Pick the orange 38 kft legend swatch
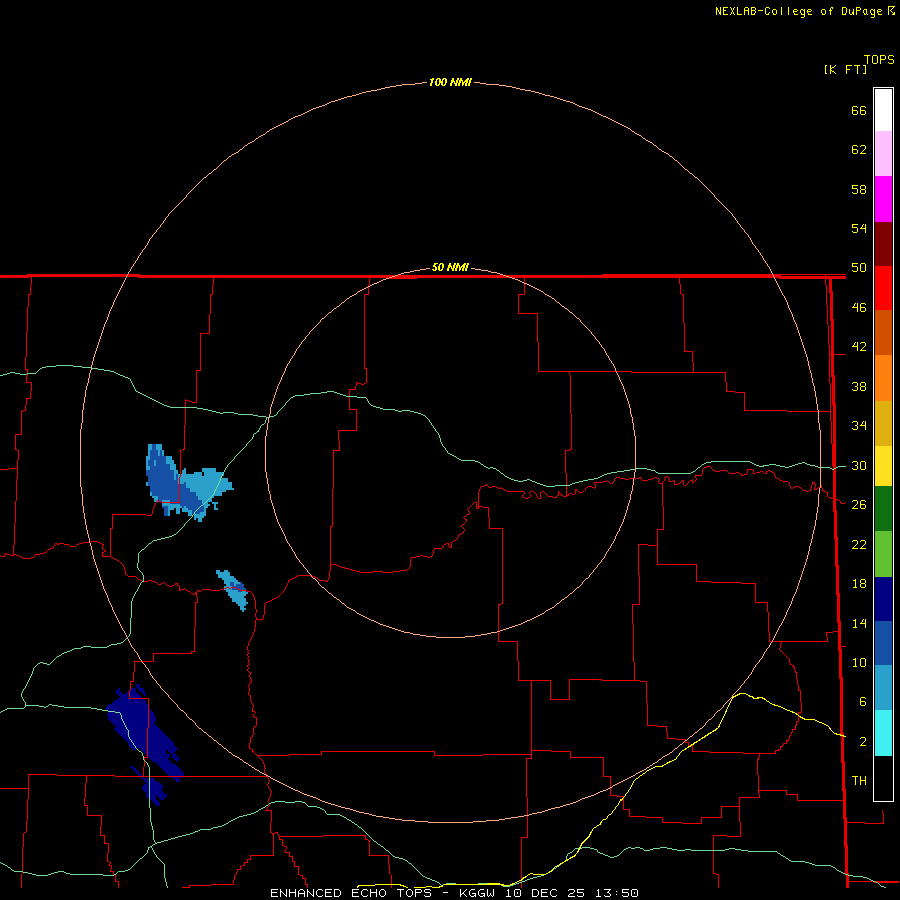The image size is (900, 900). (883, 378)
